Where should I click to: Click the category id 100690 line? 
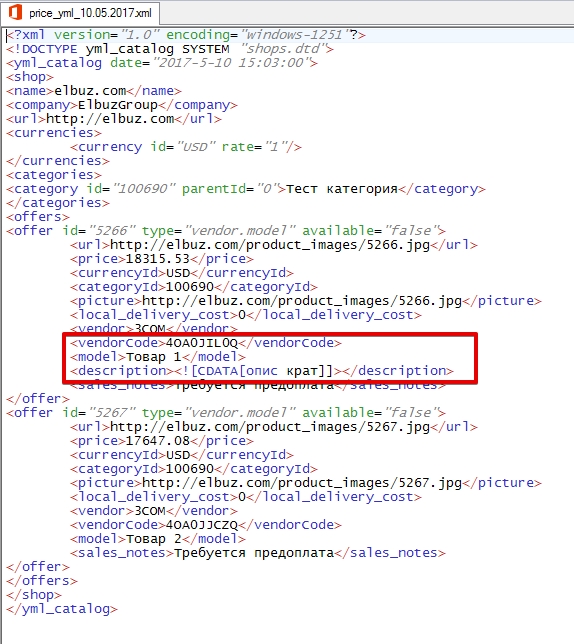[246, 189]
